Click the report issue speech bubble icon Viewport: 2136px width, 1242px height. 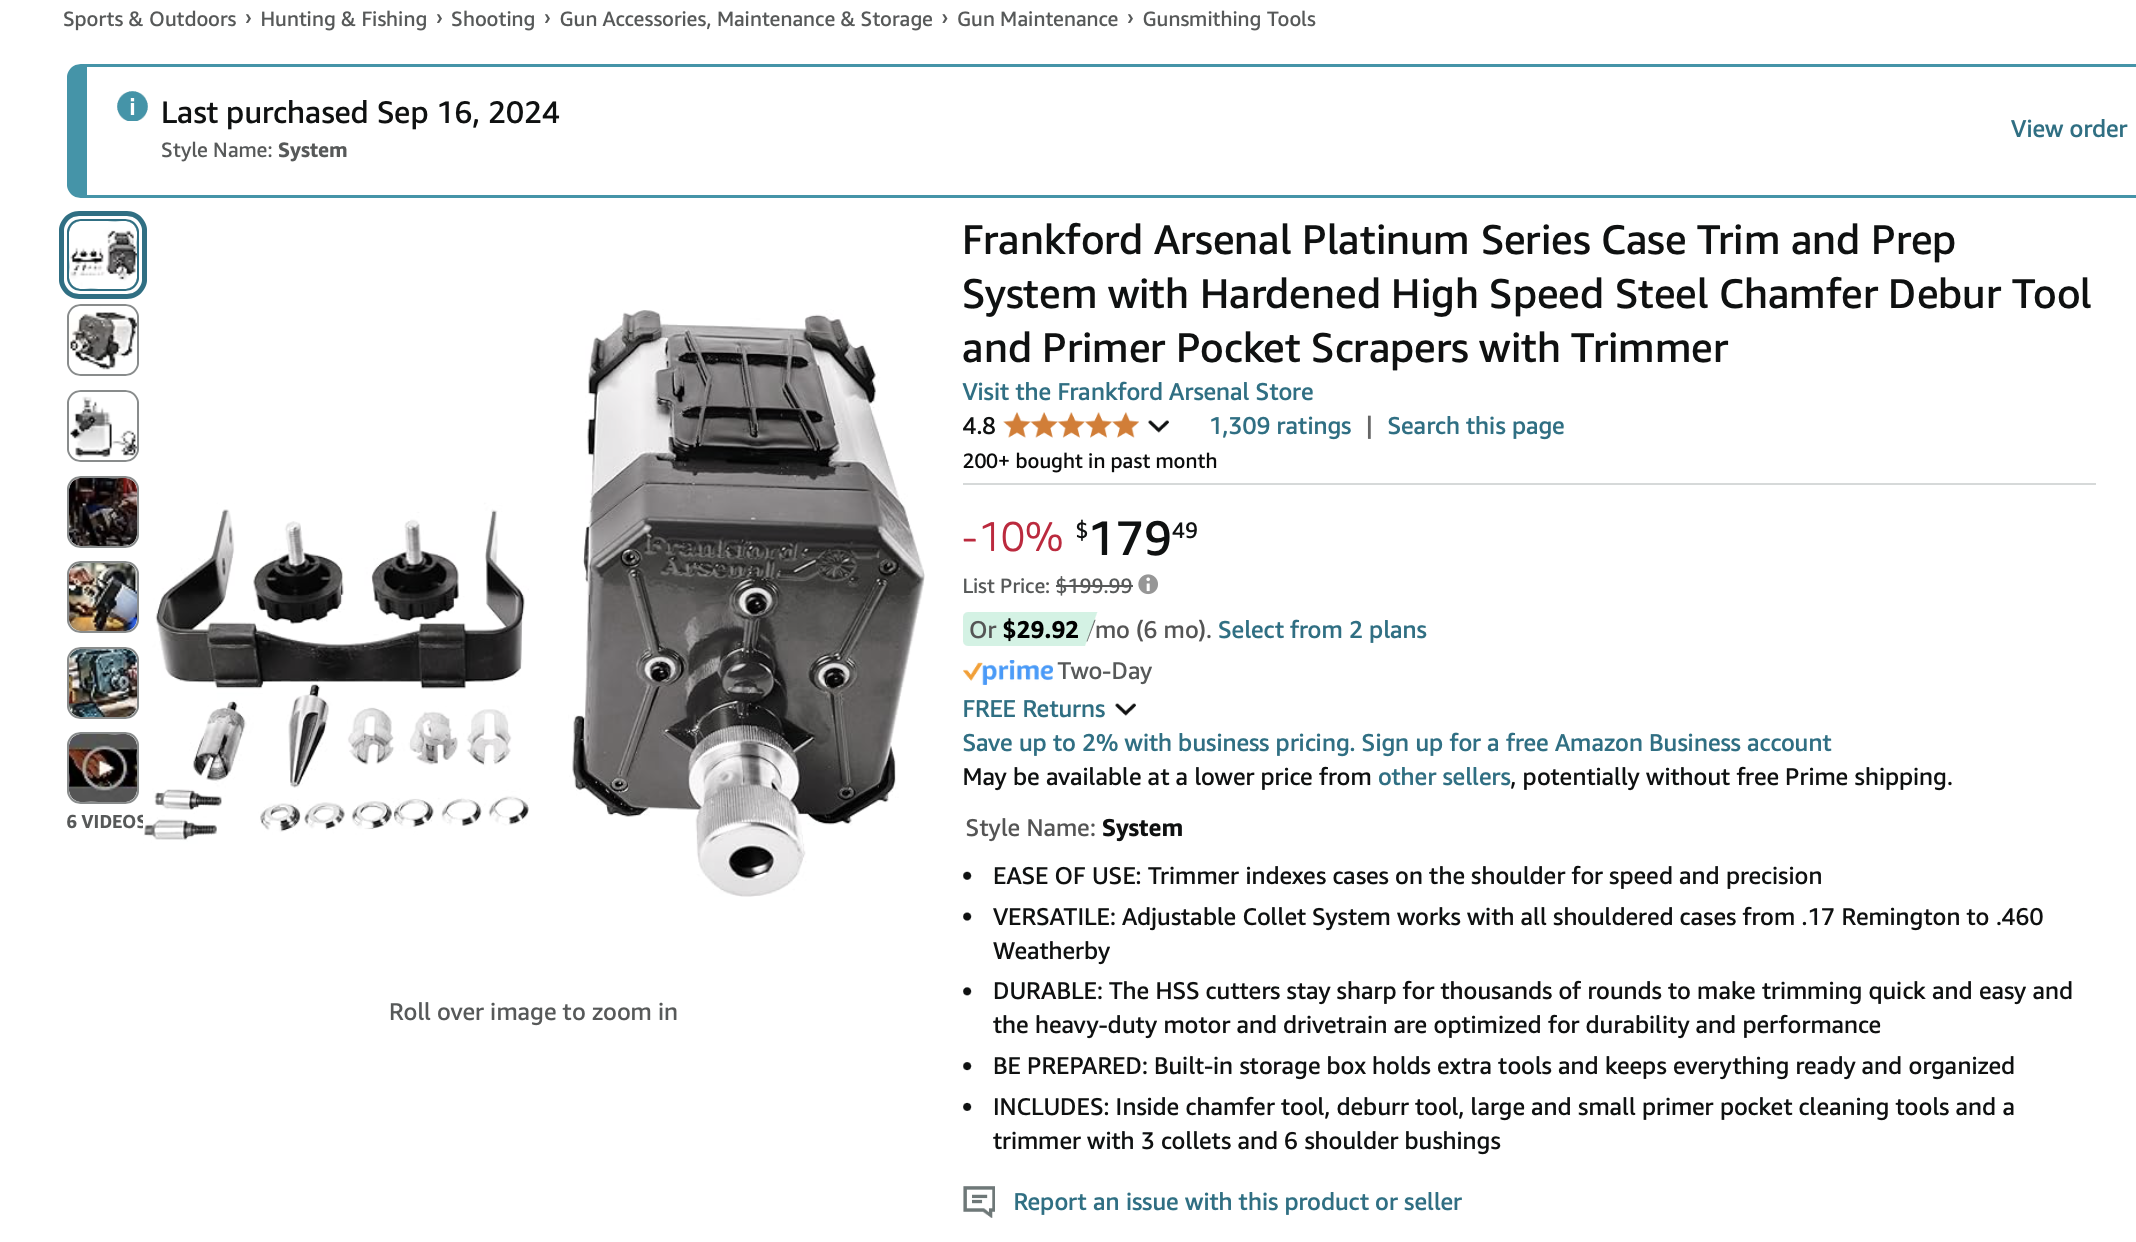click(x=978, y=1201)
